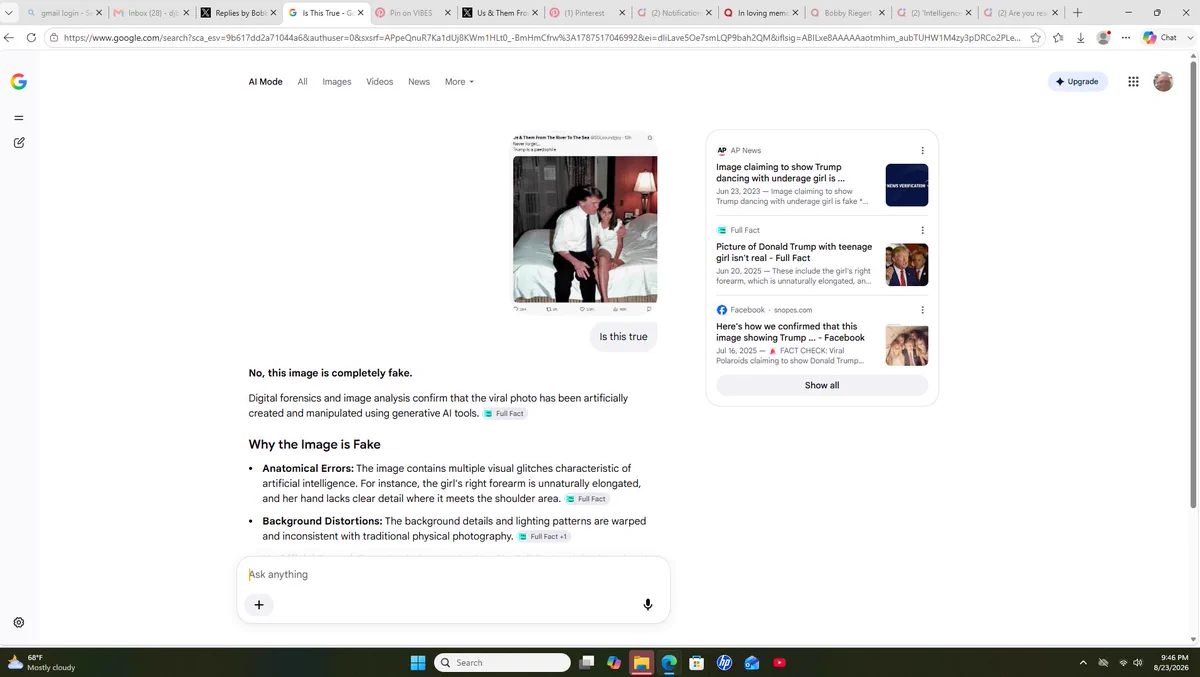Open browser favorites list icon

(x=1058, y=37)
